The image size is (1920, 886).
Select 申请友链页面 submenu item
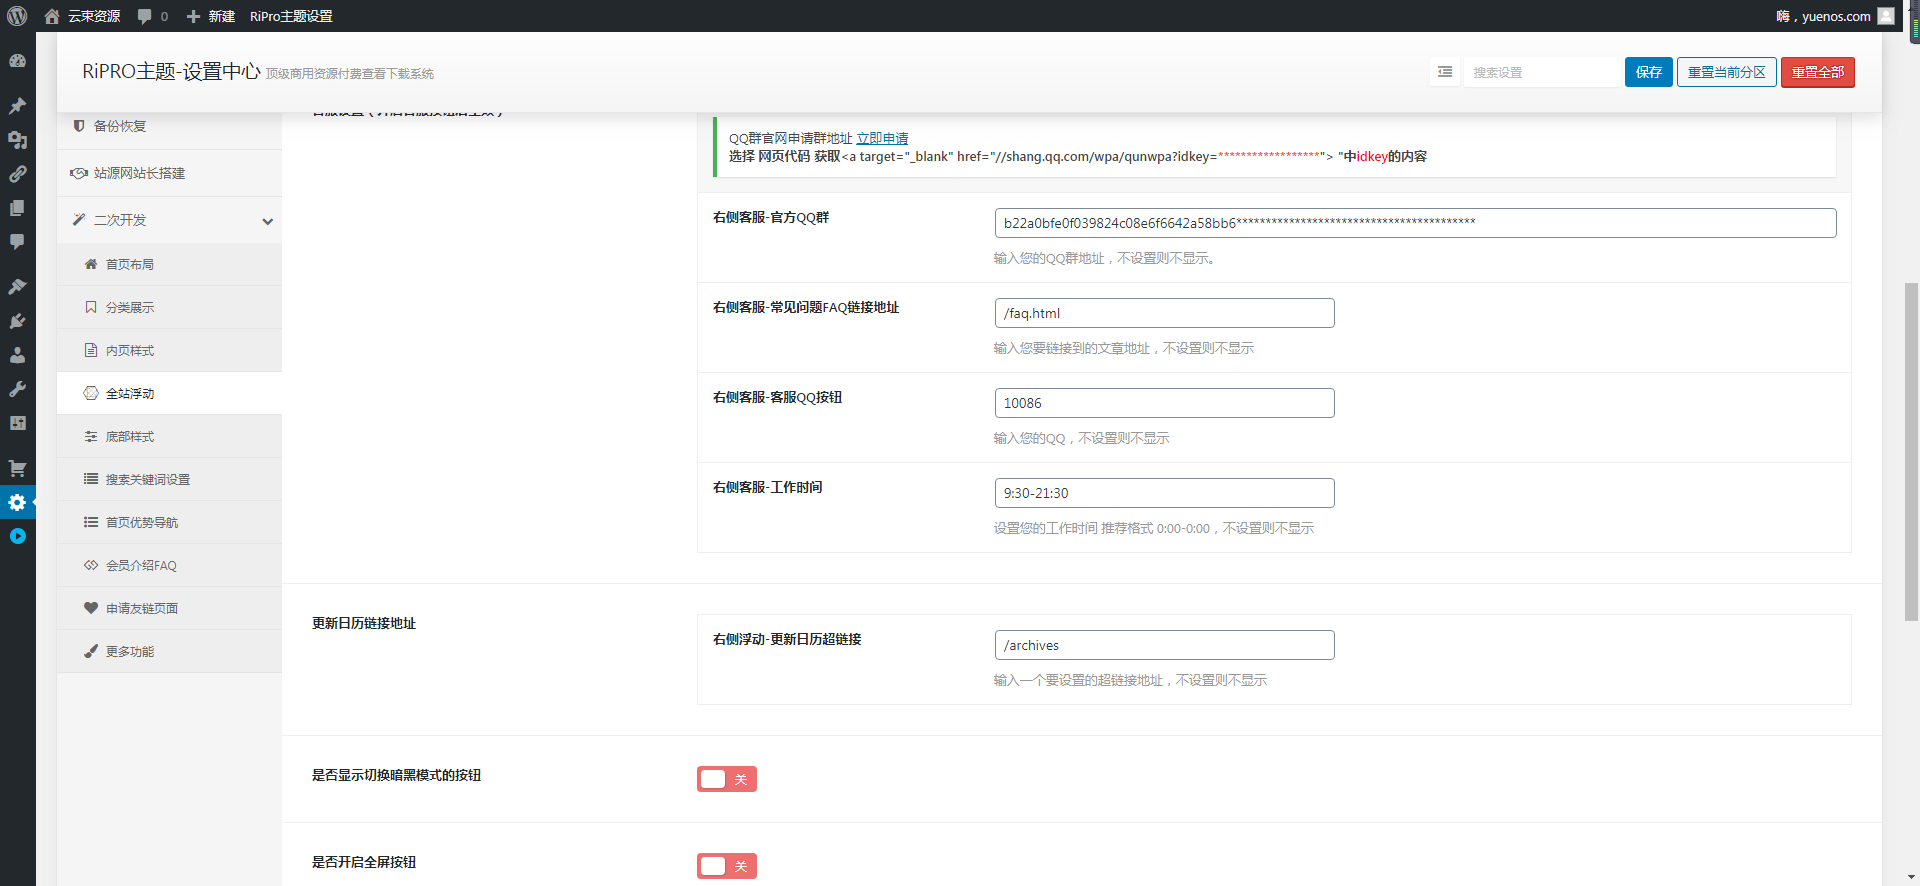point(169,608)
